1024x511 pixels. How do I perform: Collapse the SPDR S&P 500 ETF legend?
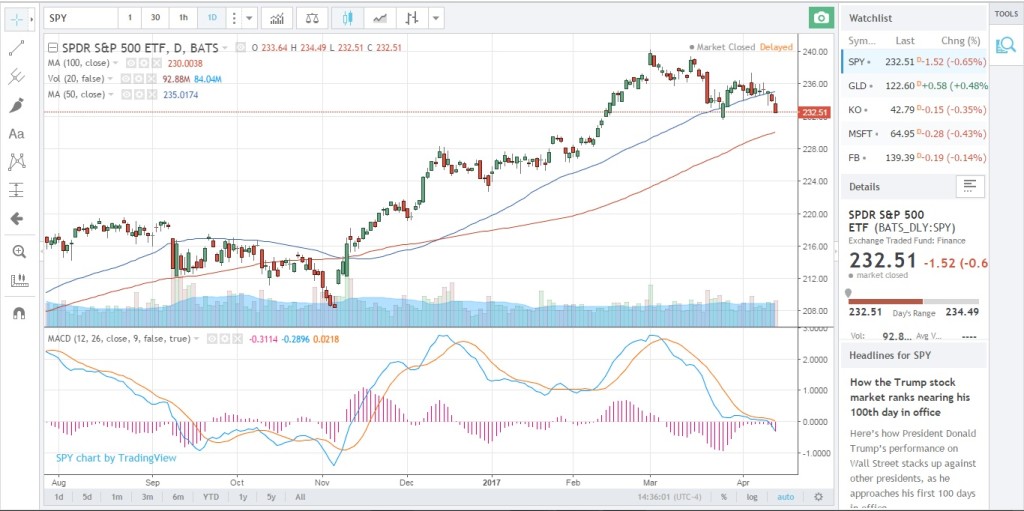click(52, 47)
